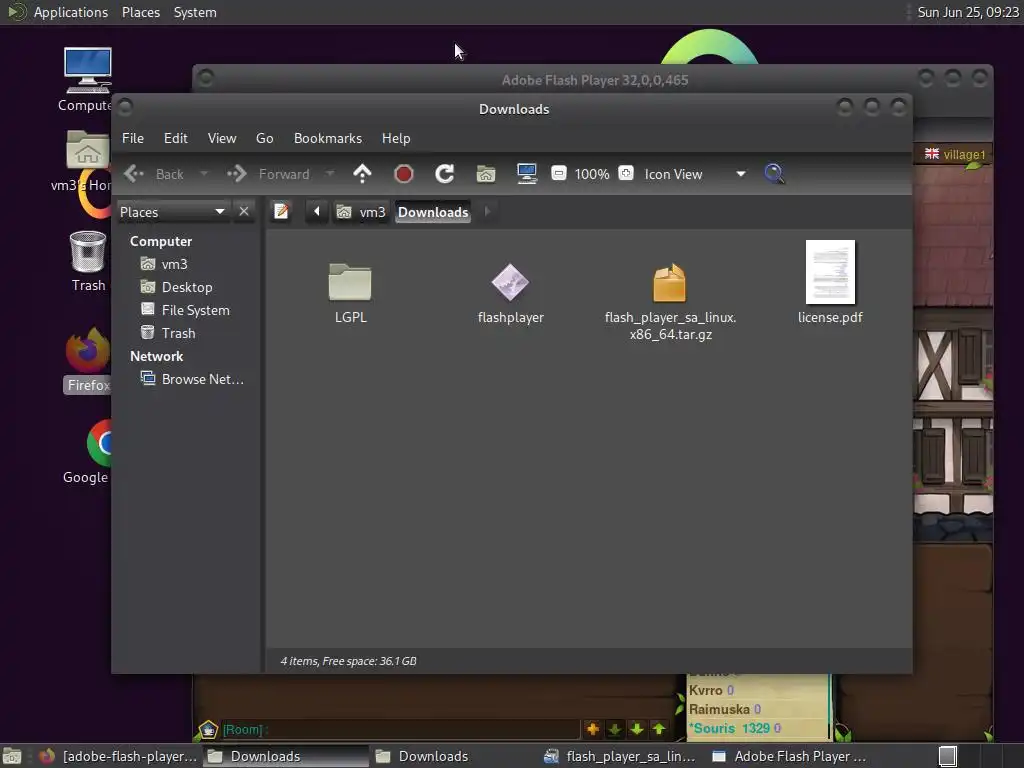Image resolution: width=1024 pixels, height=768 pixels.
Task: Click the red Stop loading icon
Action: tap(404, 174)
